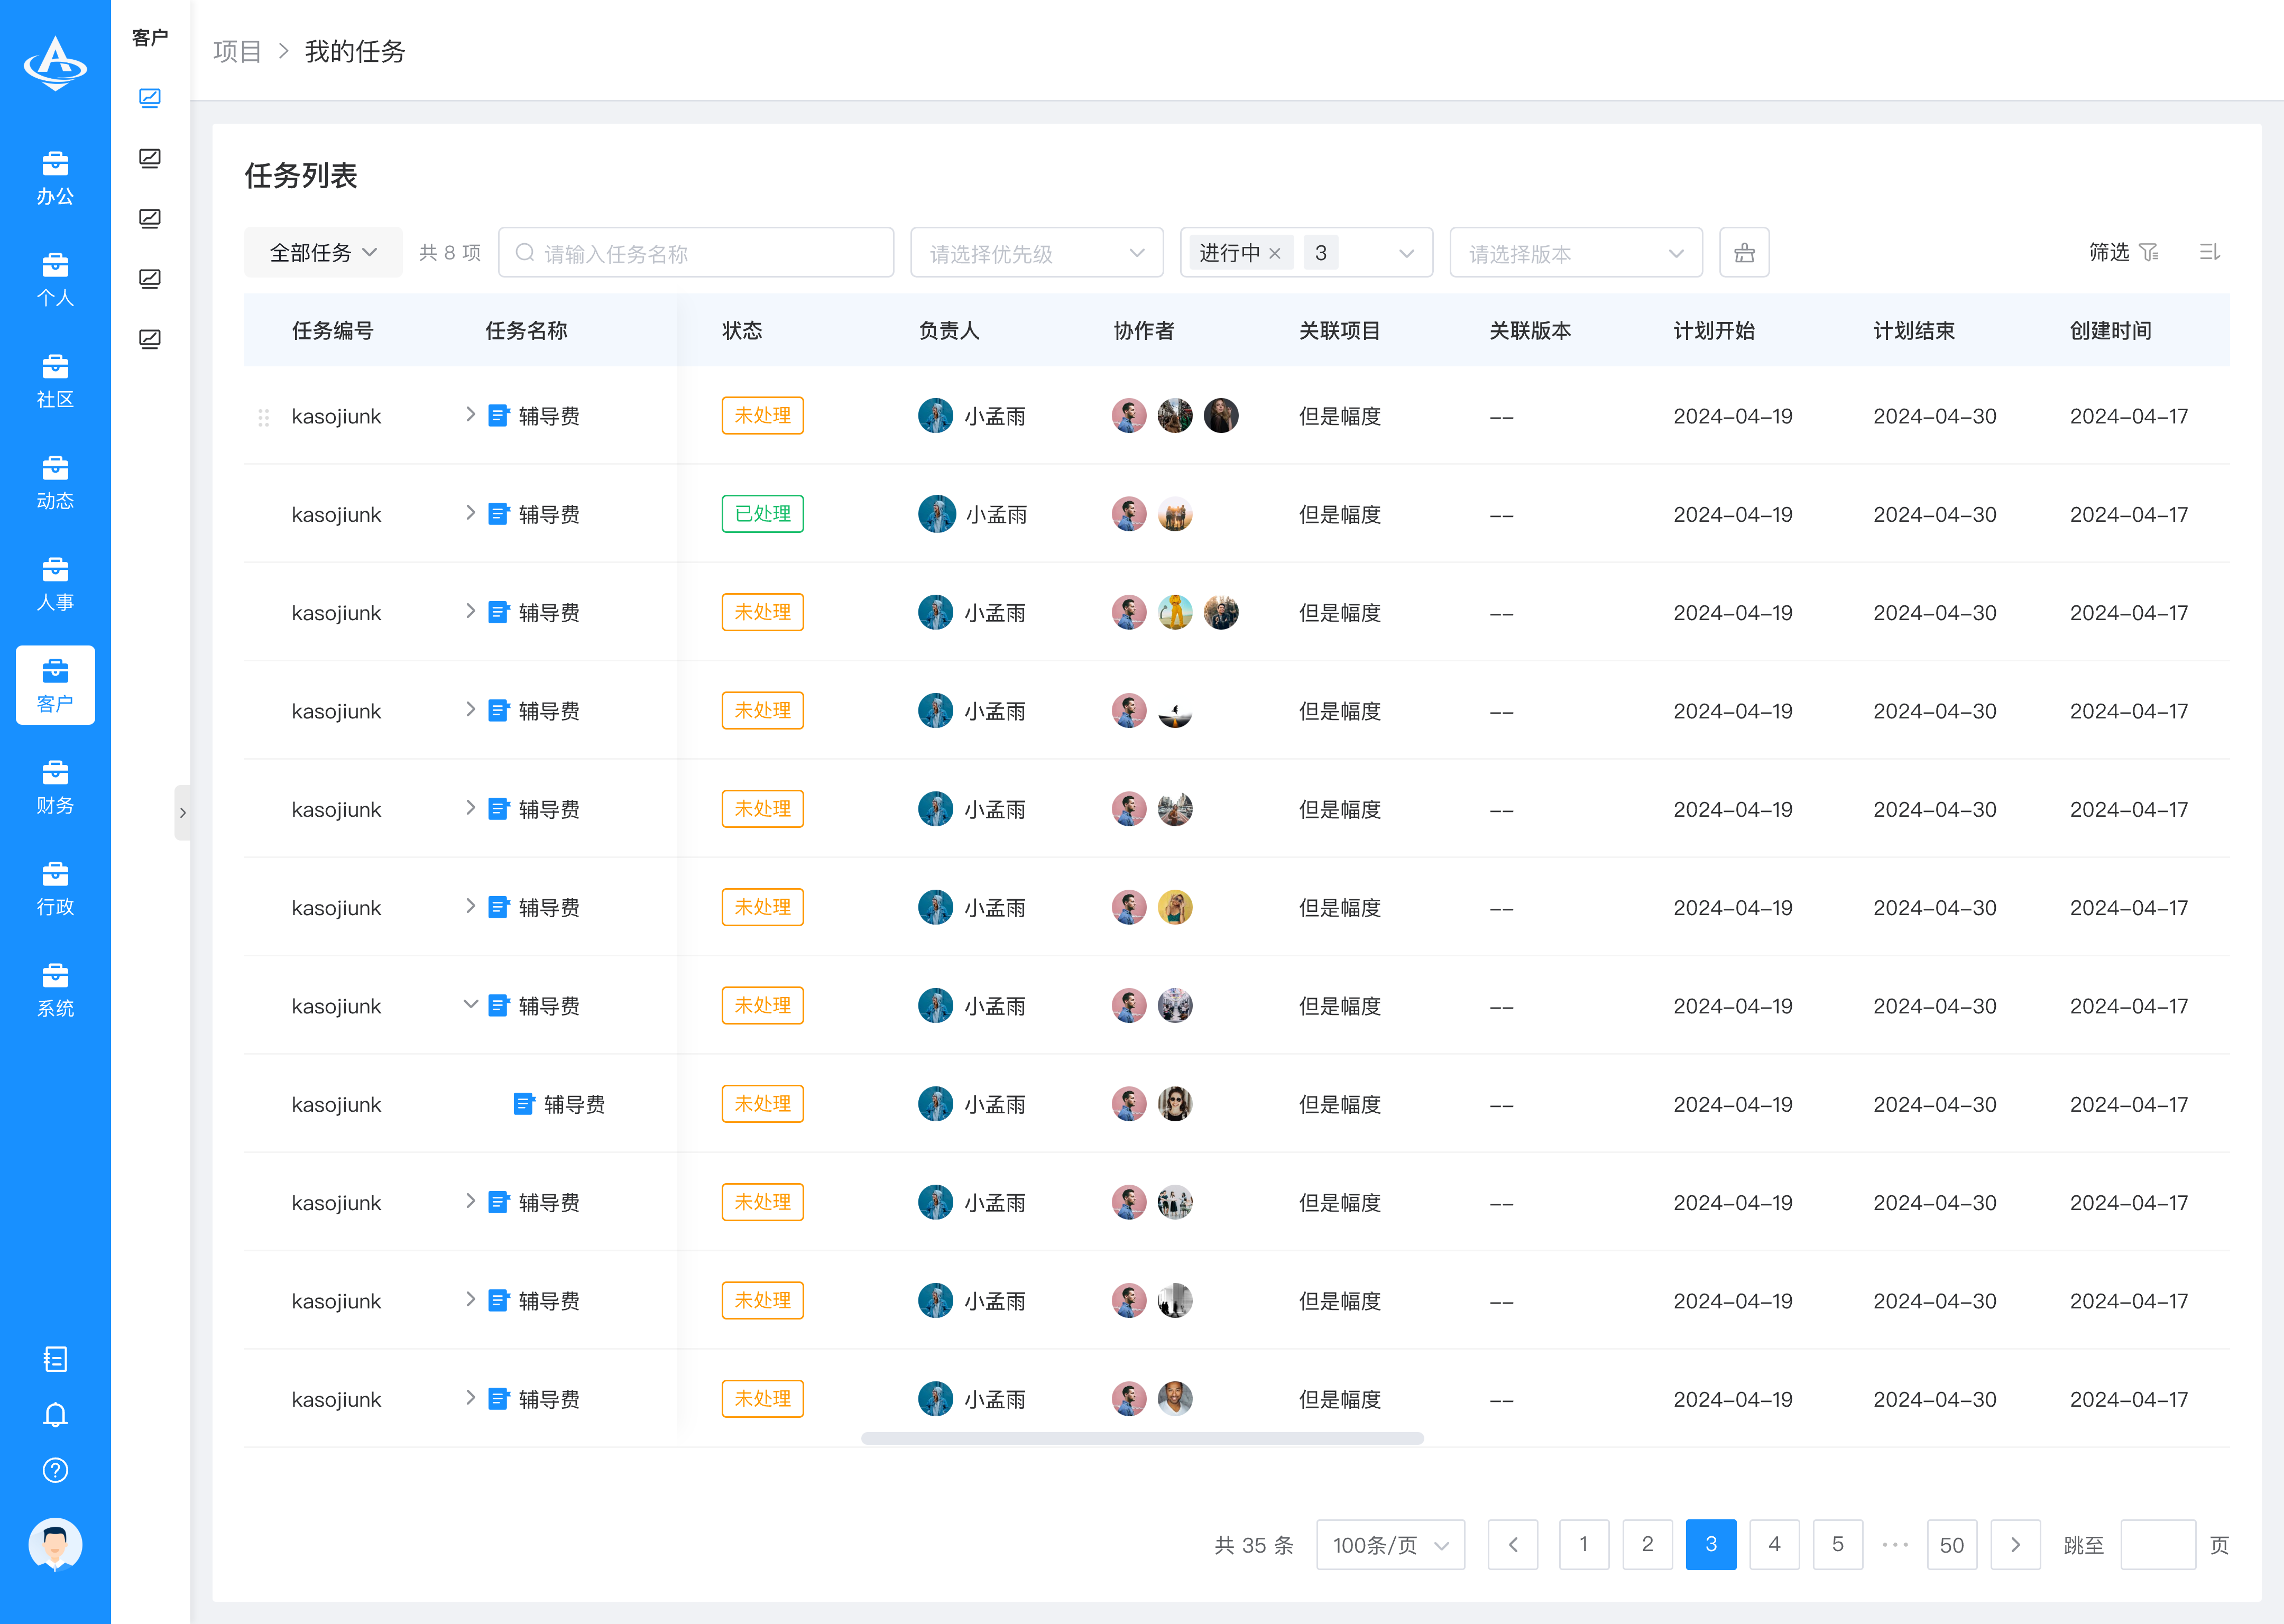Select the highlighted blue chart icon in 客户 submenu
Screen dimensions: 2284x1624
coord(150,98)
